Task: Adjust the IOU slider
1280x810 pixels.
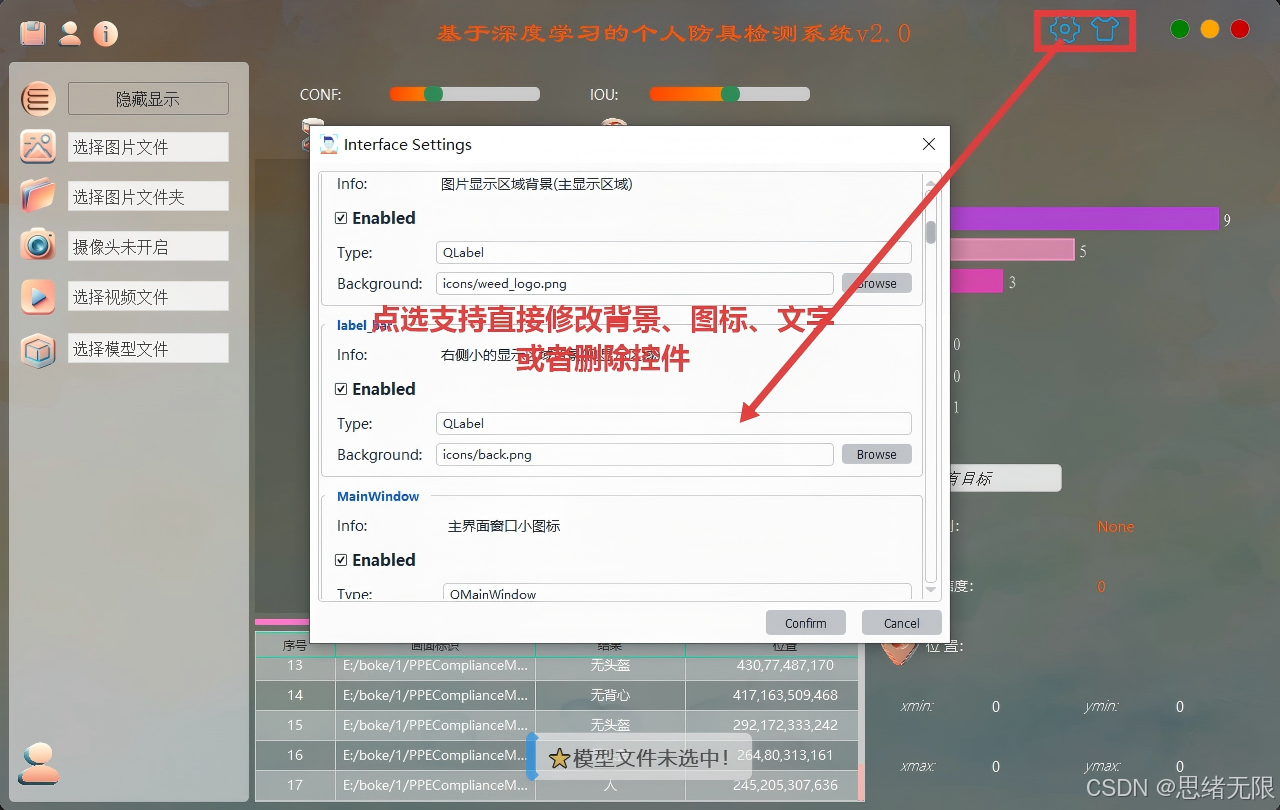Action: (x=730, y=94)
